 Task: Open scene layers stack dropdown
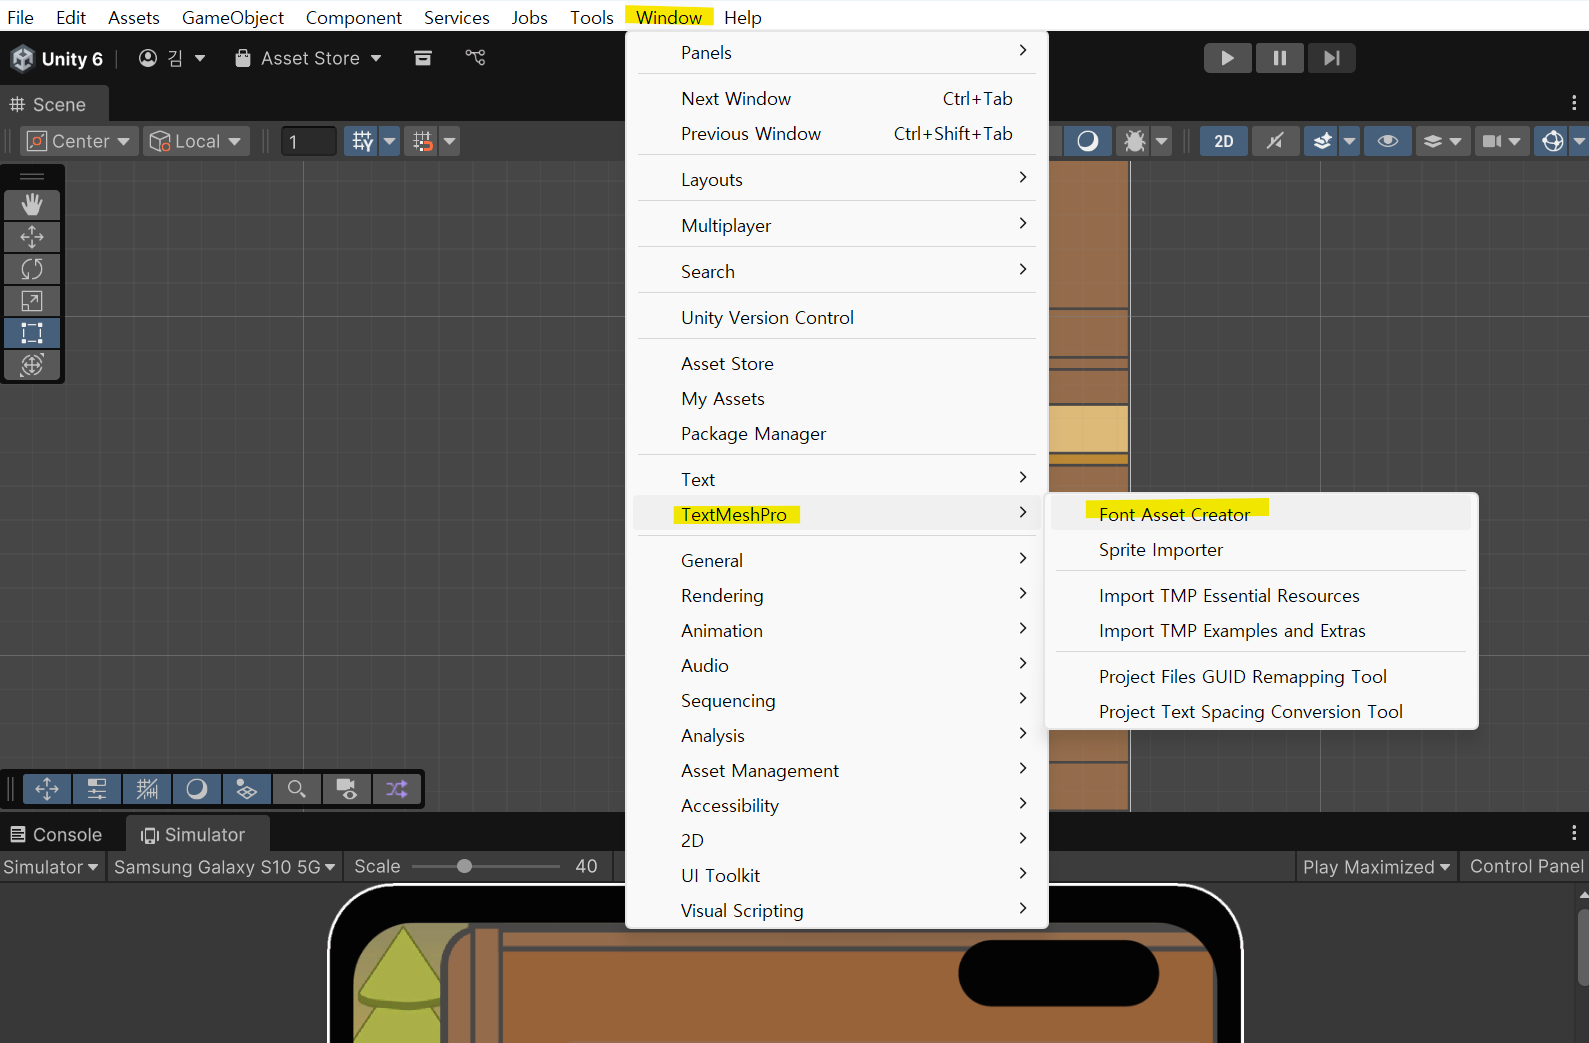coord(1442,141)
